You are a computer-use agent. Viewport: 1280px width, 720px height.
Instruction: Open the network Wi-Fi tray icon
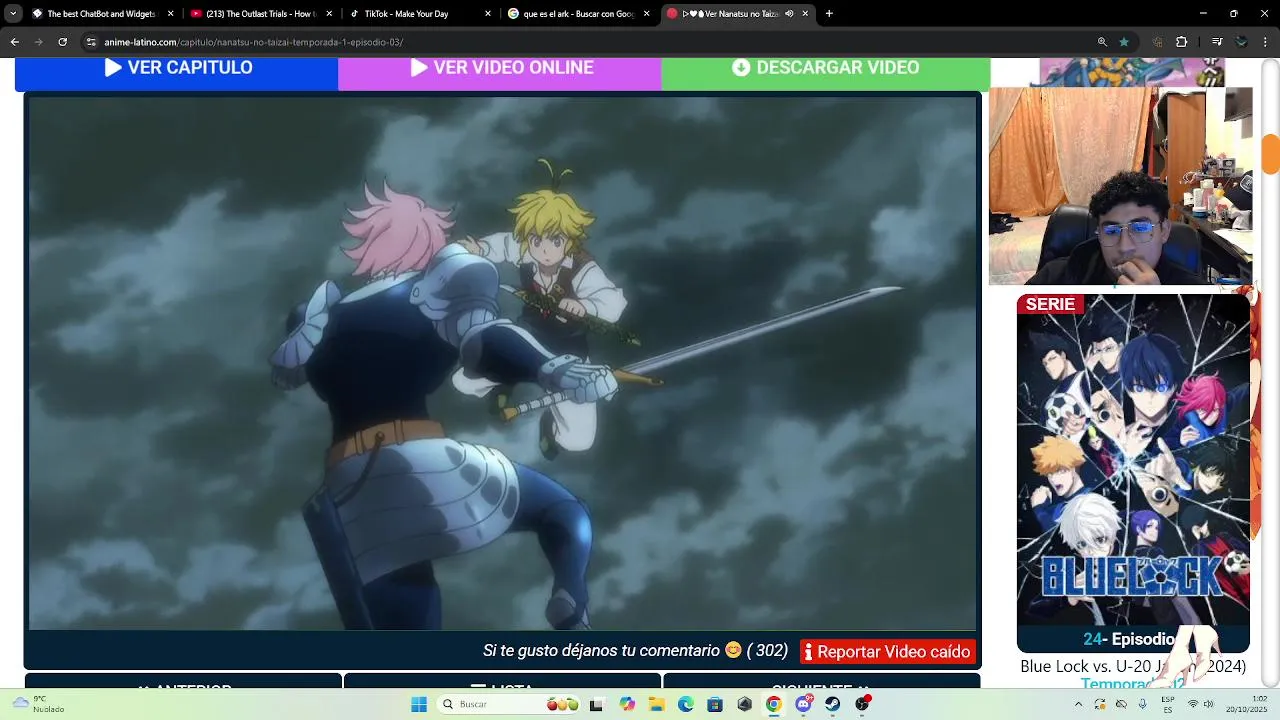click(1192, 704)
